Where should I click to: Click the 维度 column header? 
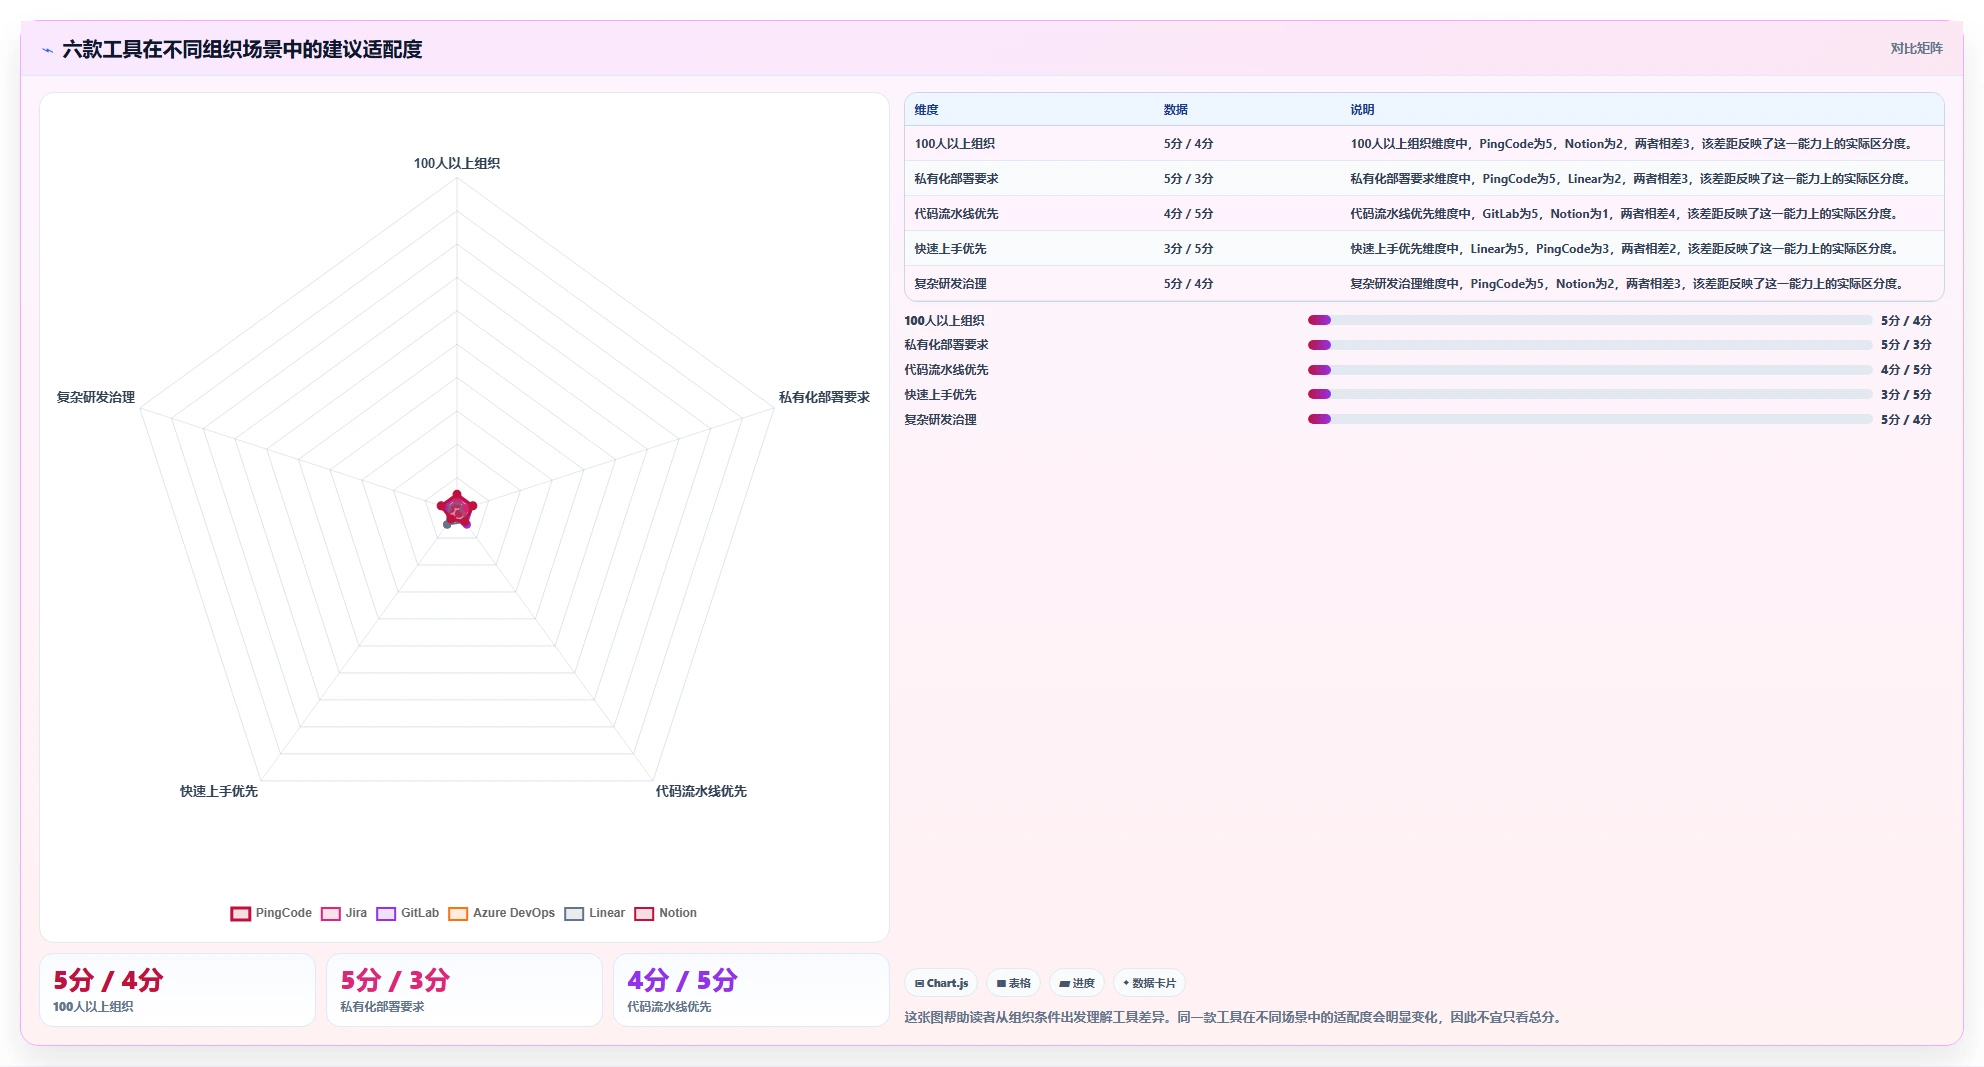tap(926, 110)
